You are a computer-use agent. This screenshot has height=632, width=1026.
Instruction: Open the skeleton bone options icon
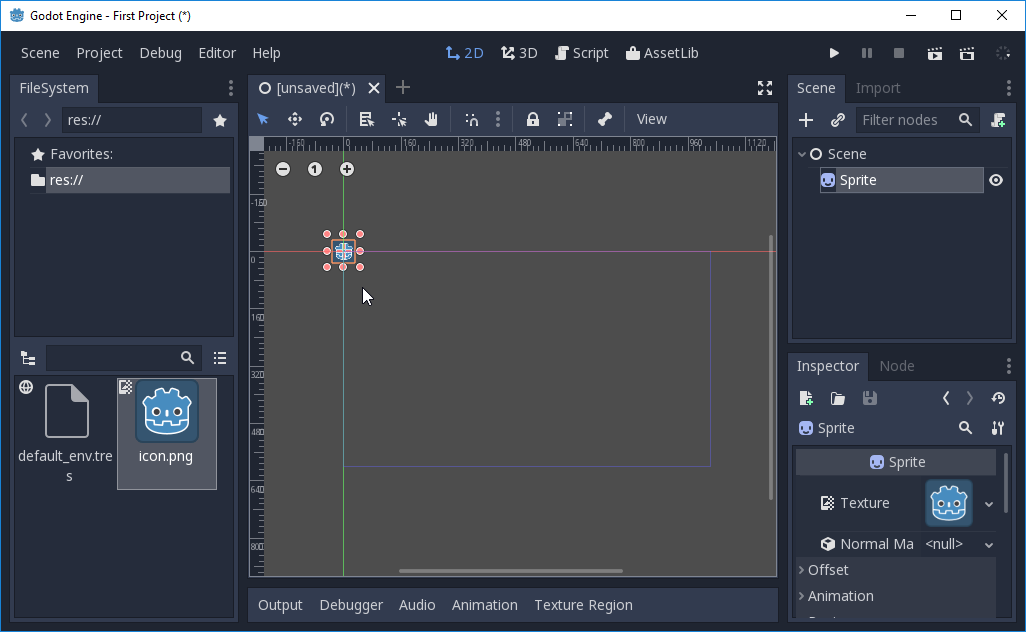[x=604, y=119]
